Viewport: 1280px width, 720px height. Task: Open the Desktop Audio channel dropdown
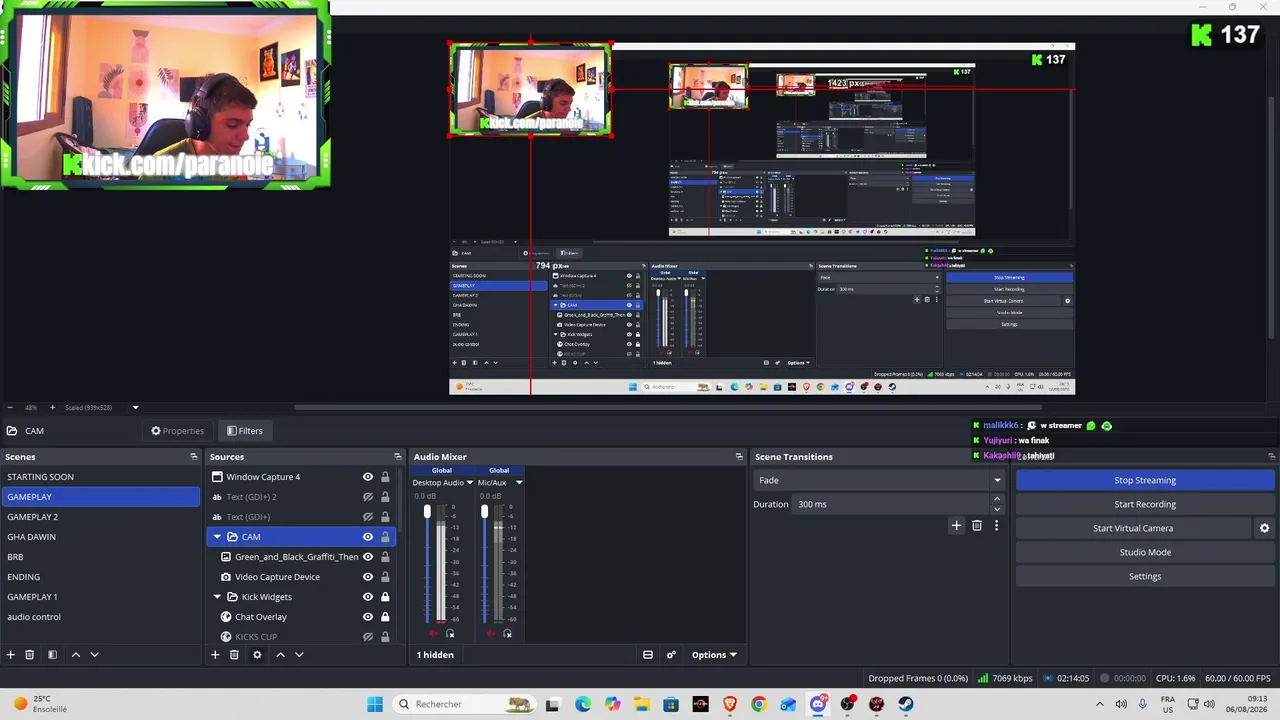pyautogui.click(x=468, y=483)
